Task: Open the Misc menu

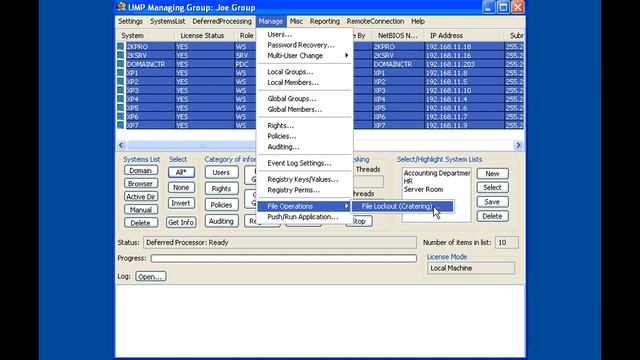Action: [x=296, y=21]
